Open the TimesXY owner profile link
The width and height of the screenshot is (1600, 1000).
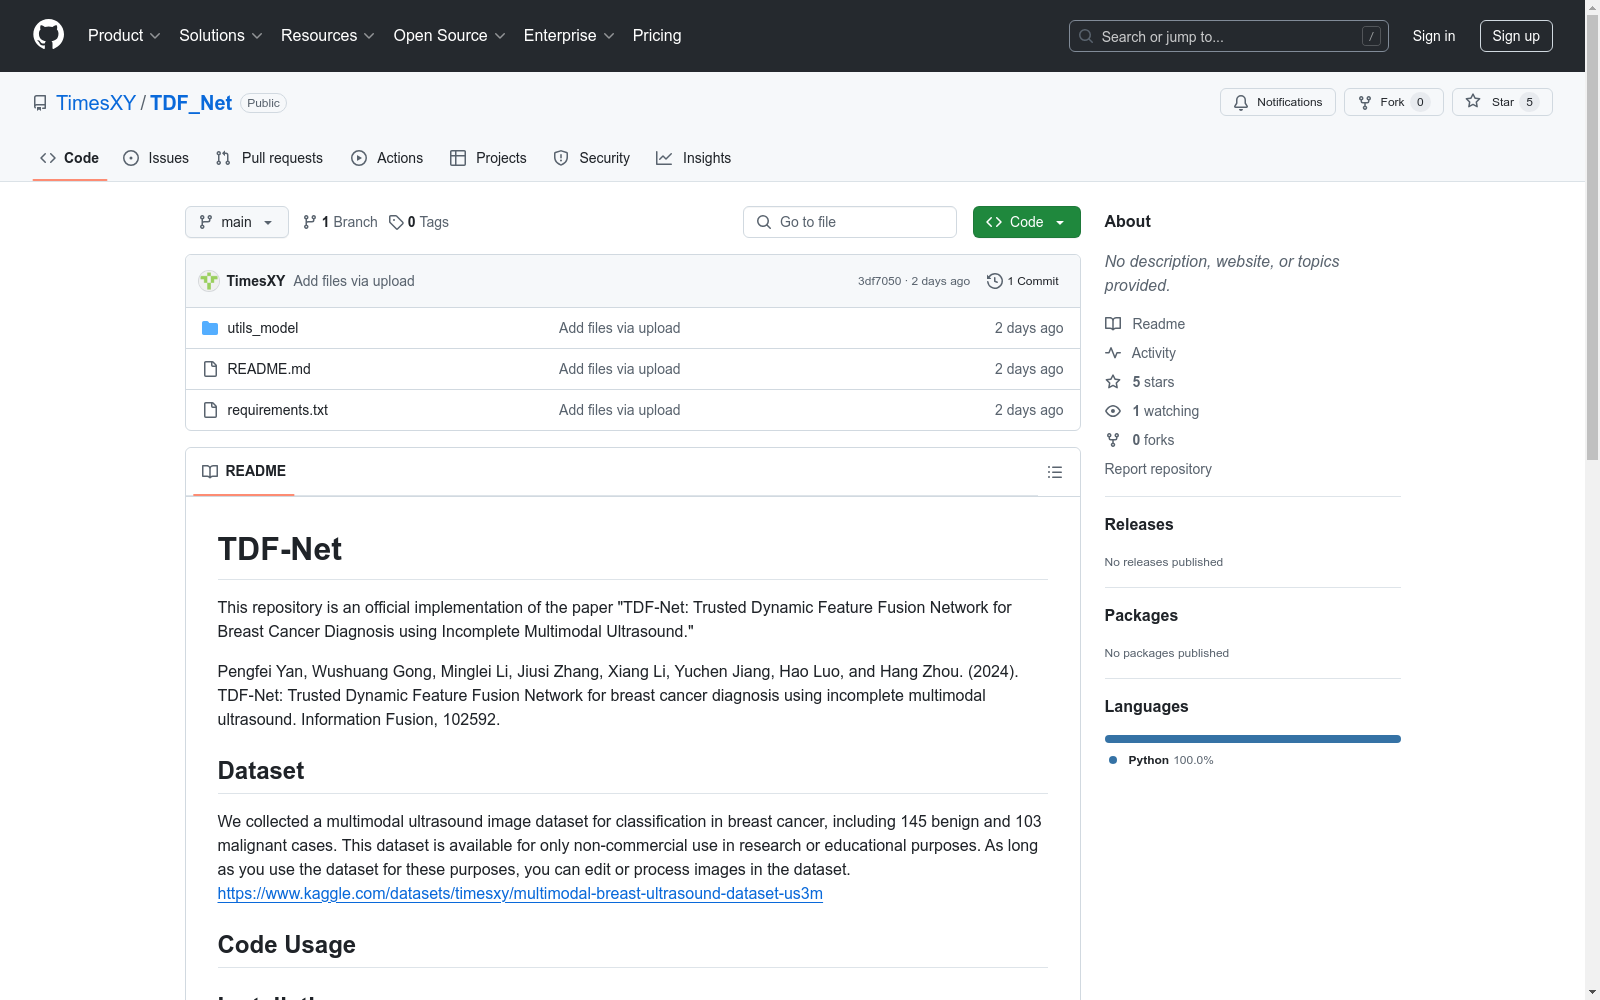tap(96, 103)
